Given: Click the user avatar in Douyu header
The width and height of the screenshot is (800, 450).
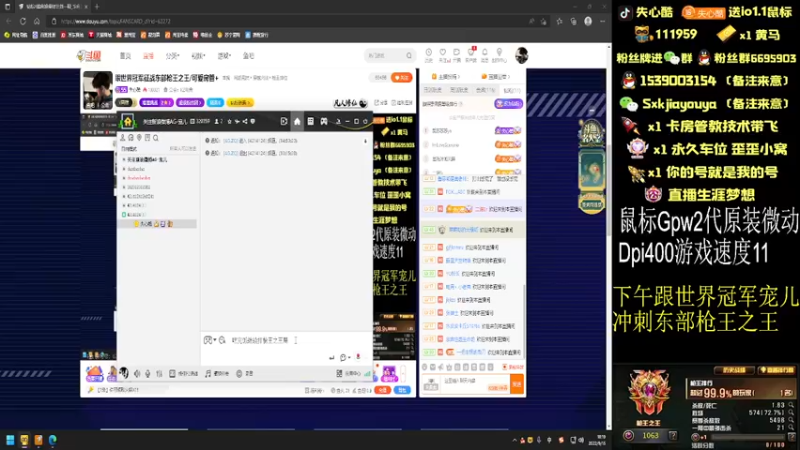Looking at the screenshot, I should pyautogui.click(x=521, y=55).
